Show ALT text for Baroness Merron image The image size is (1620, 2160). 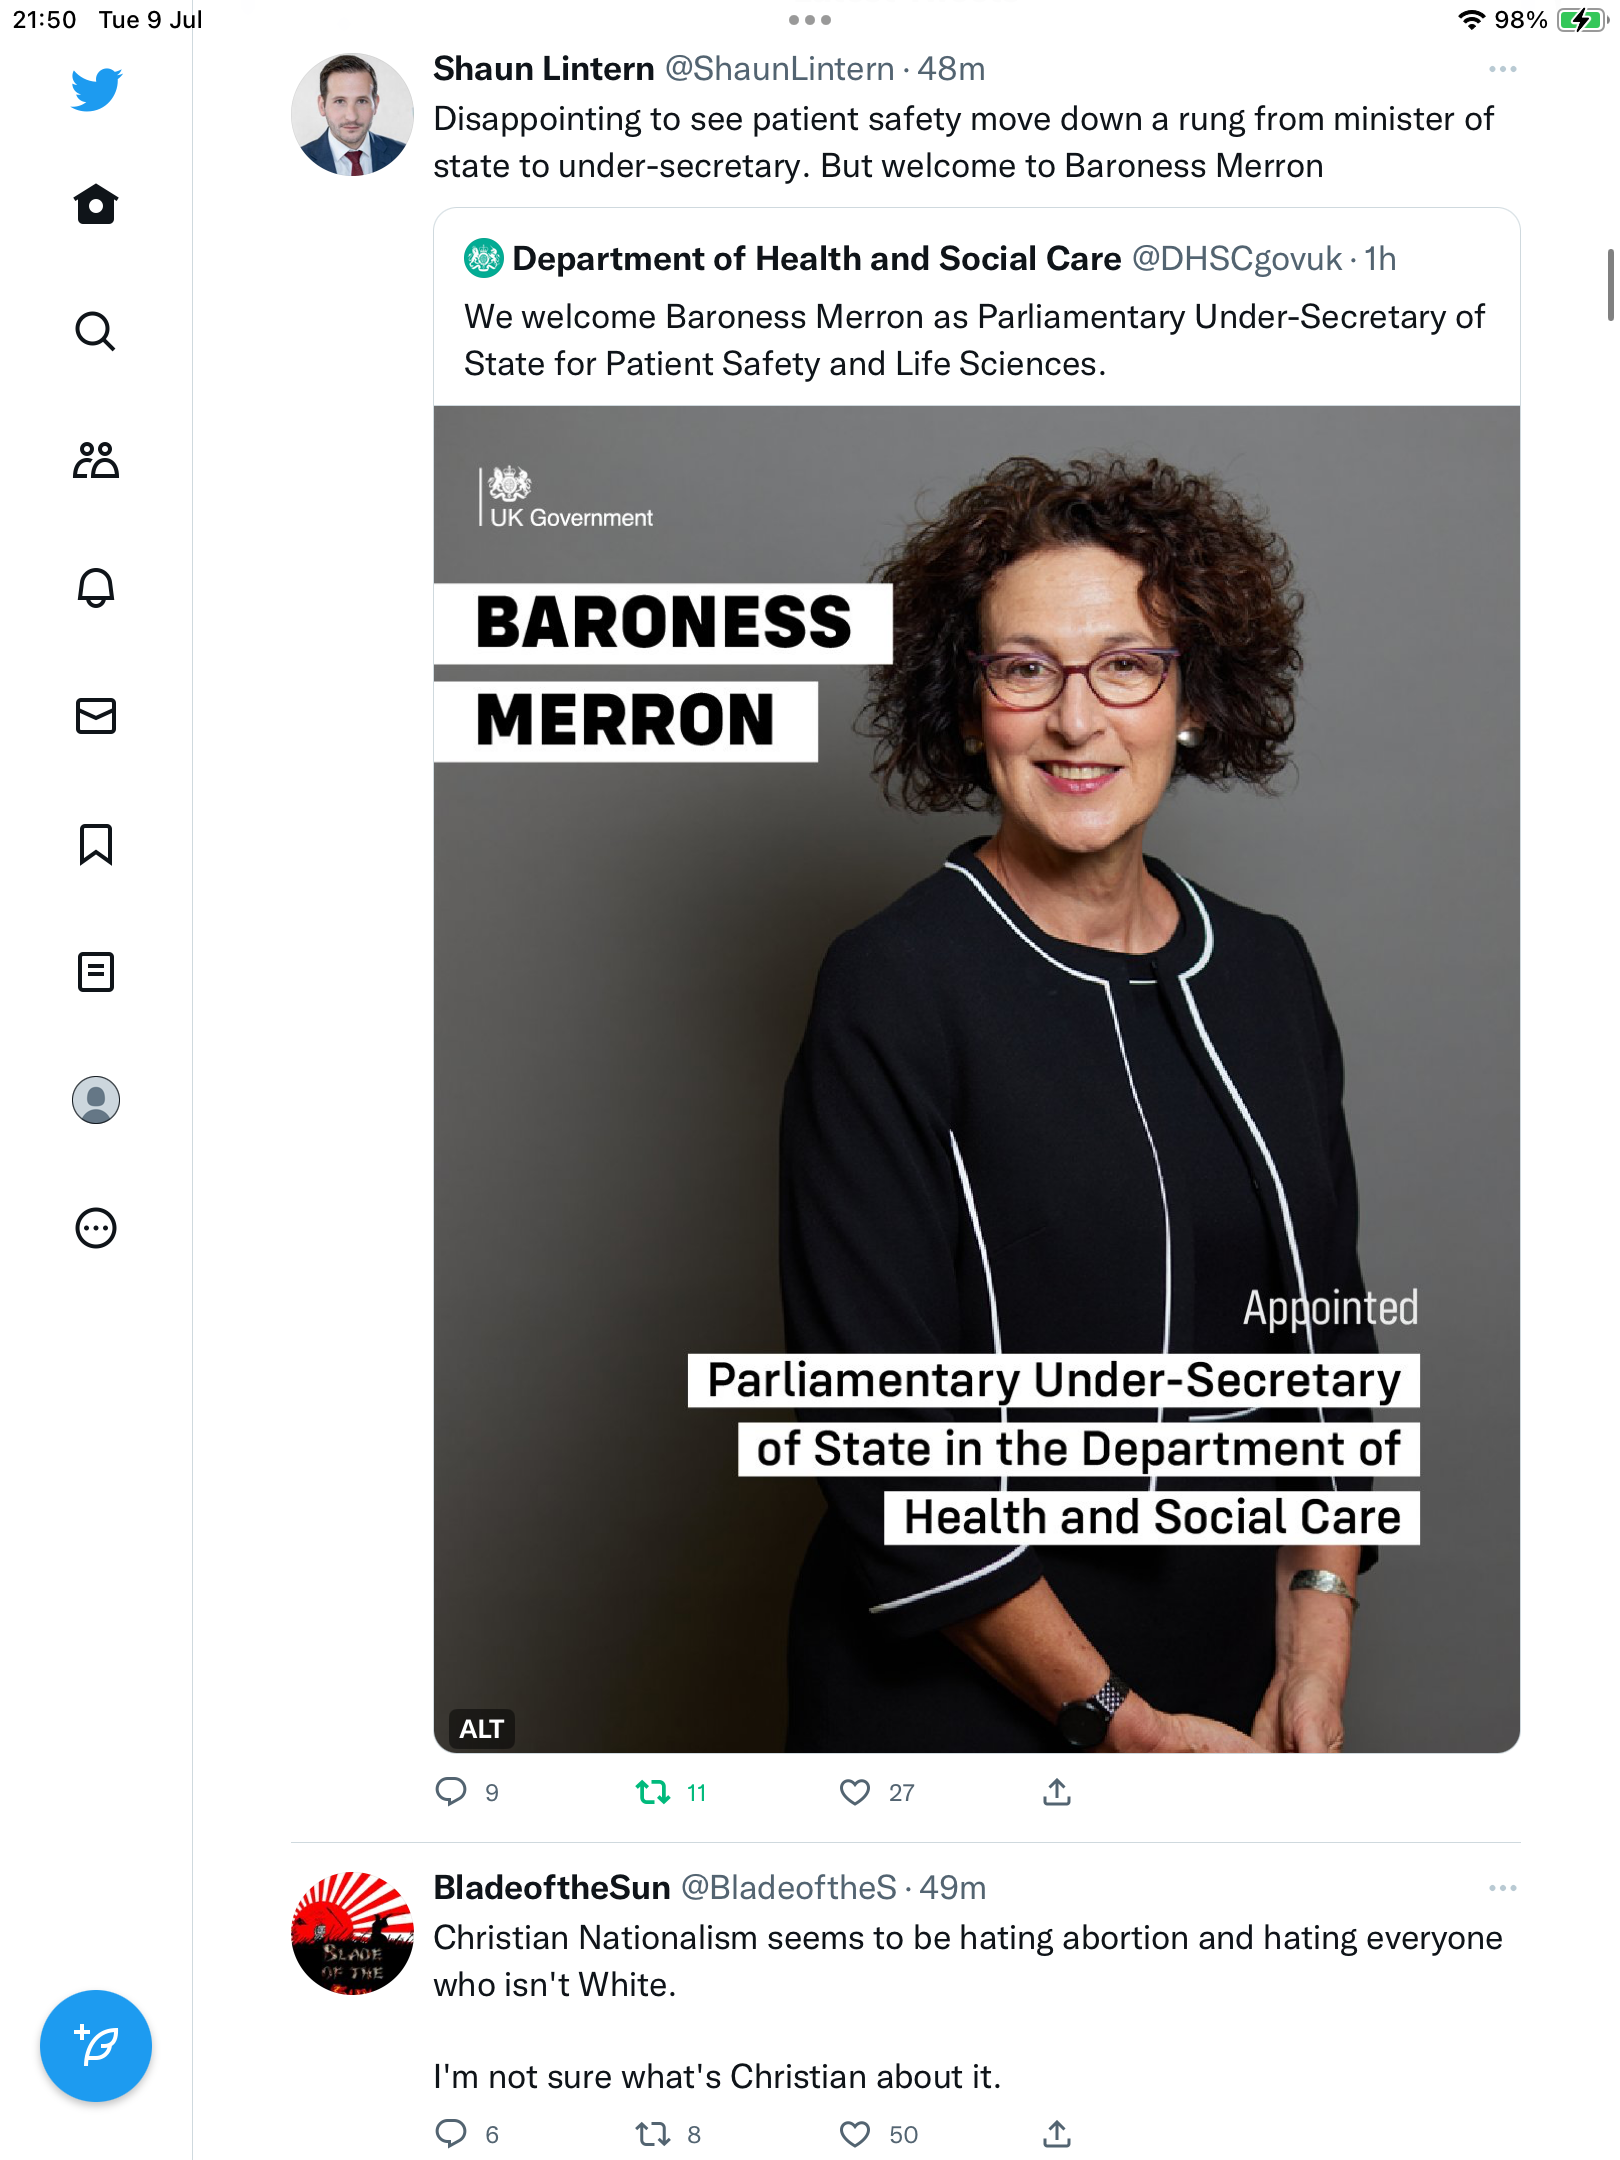point(481,1729)
